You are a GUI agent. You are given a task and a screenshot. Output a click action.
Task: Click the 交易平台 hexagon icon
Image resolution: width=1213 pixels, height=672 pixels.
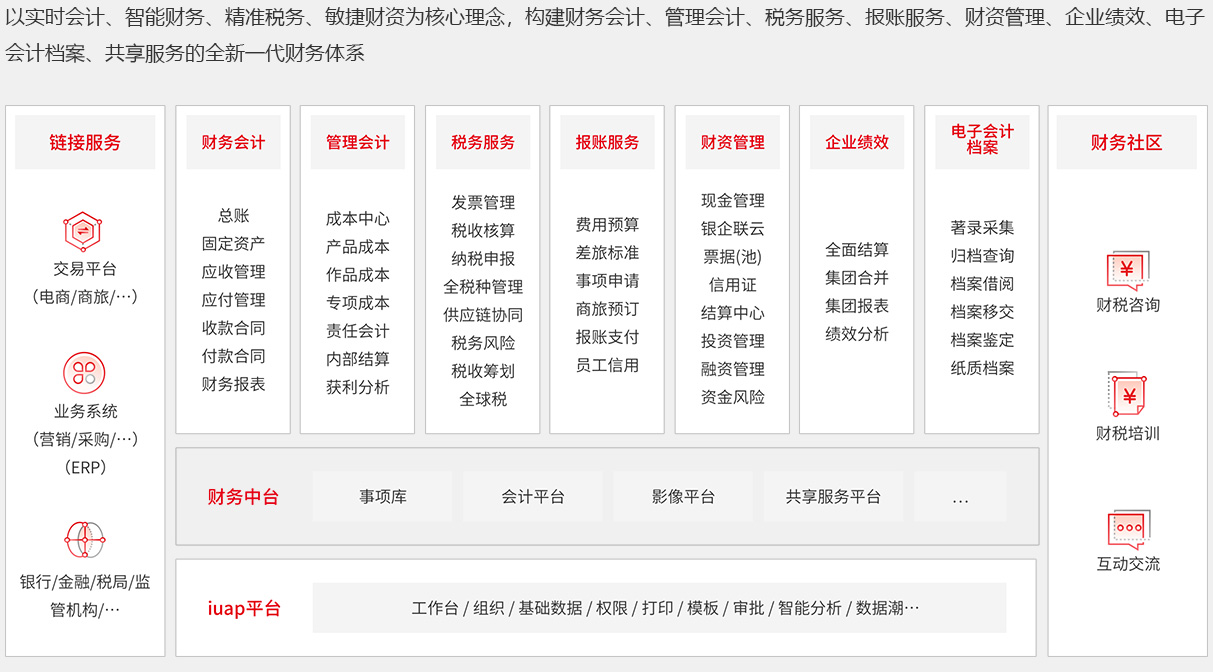(84, 231)
